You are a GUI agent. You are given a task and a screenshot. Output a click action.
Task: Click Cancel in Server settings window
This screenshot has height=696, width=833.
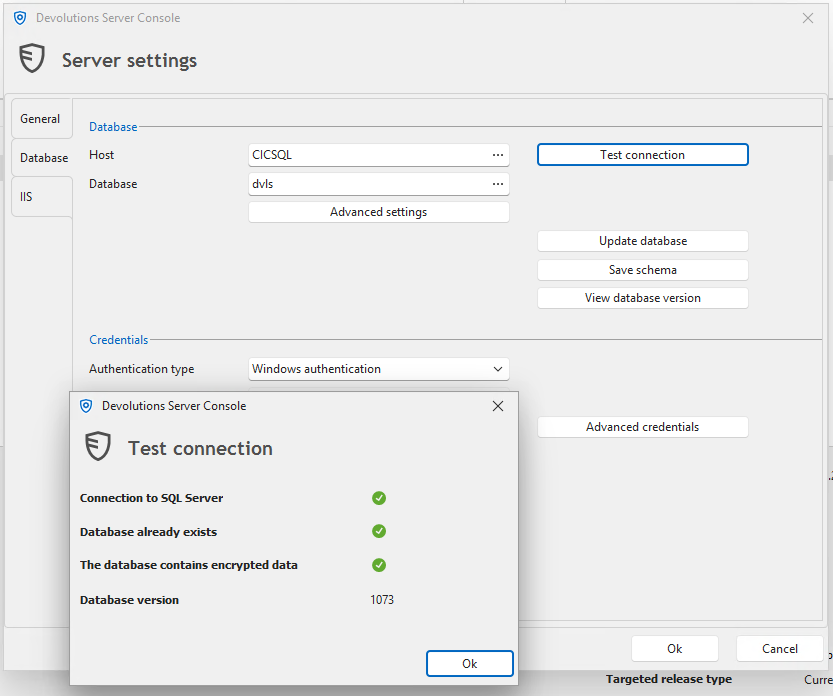779,649
